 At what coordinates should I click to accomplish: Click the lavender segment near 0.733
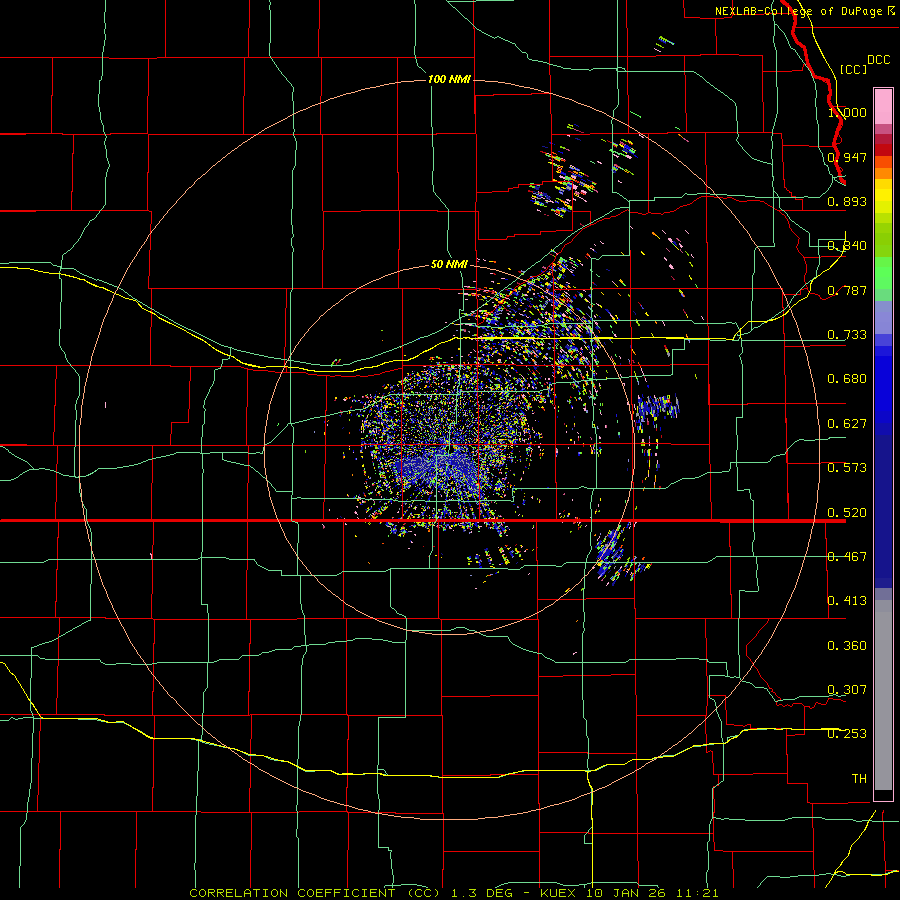click(883, 318)
